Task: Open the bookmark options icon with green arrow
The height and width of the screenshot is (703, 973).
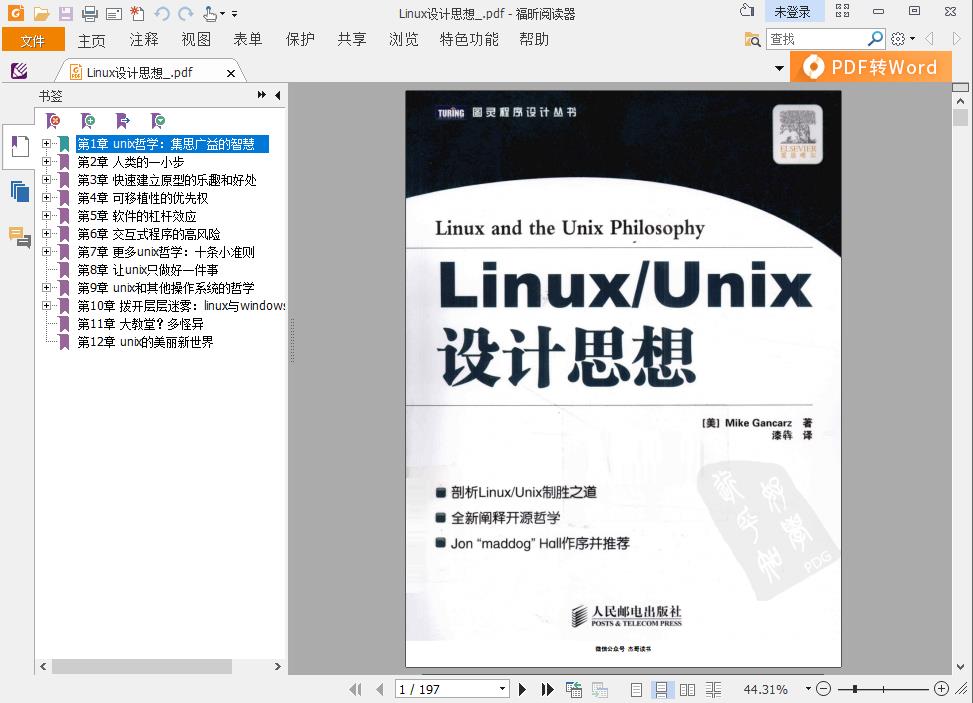Action: pos(158,120)
